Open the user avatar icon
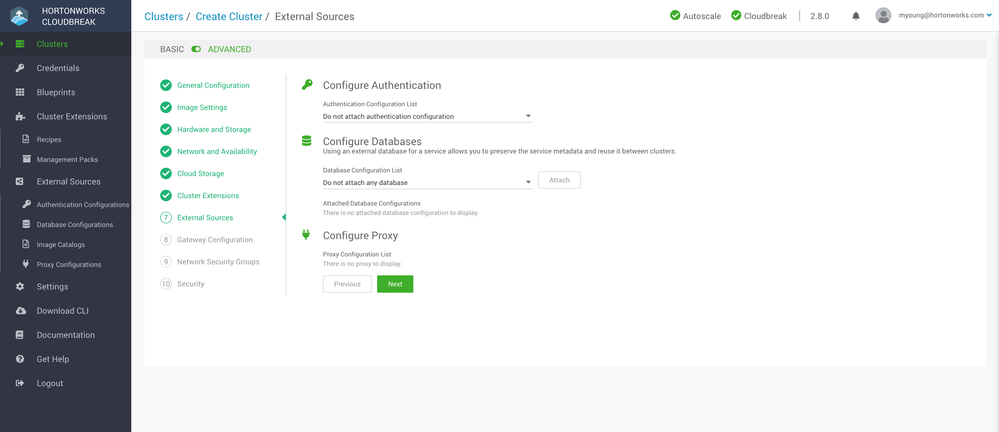The image size is (999, 432). (883, 16)
